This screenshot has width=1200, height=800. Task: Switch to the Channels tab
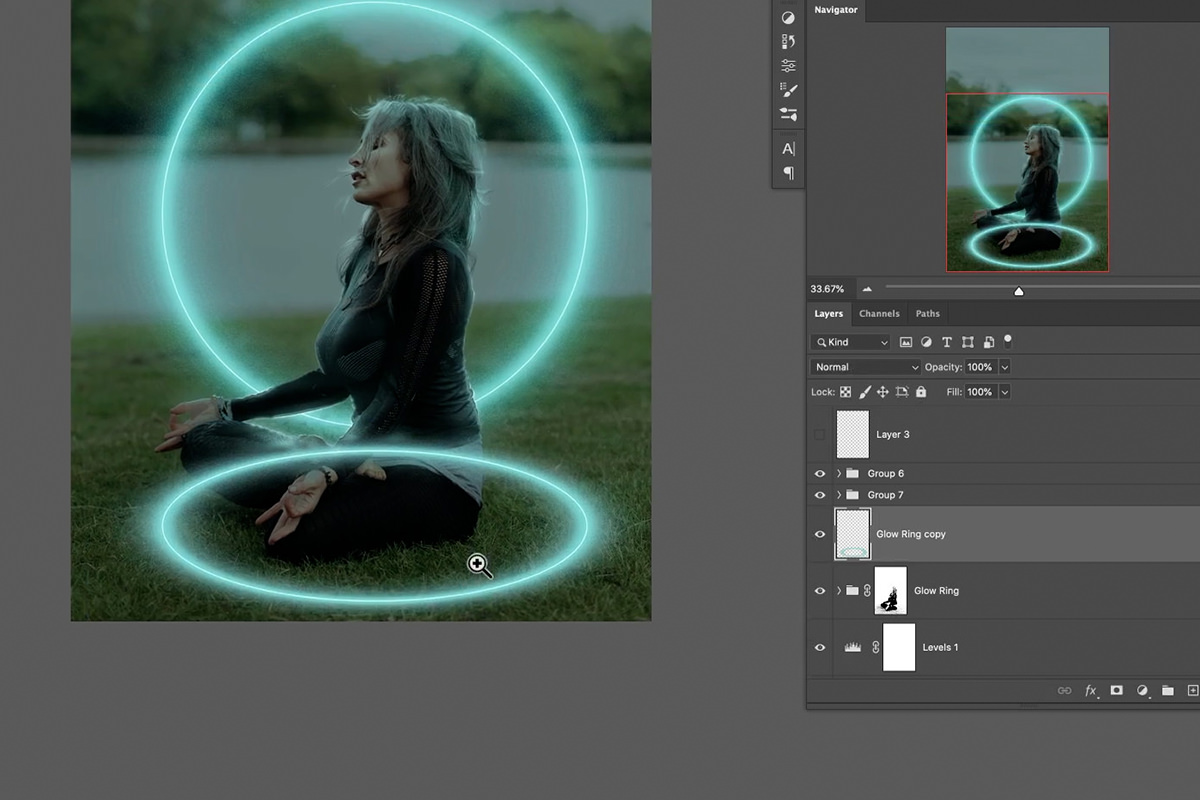tap(880, 314)
